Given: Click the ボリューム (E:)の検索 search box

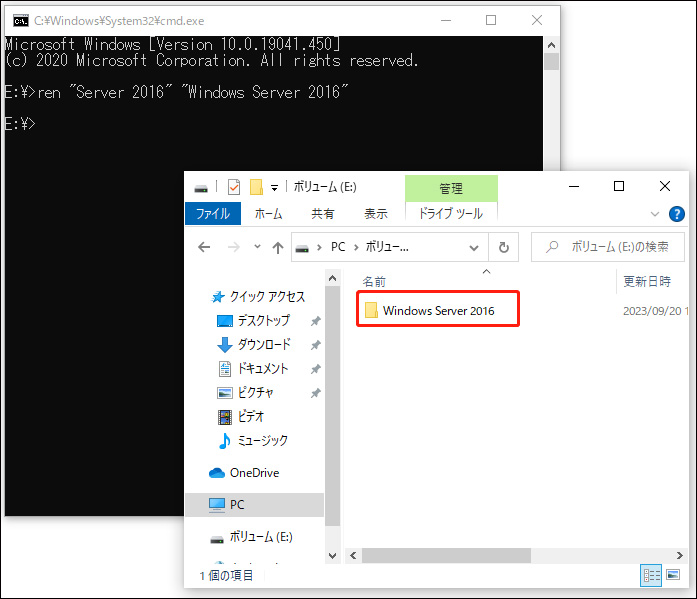Looking at the screenshot, I should pyautogui.click(x=608, y=247).
